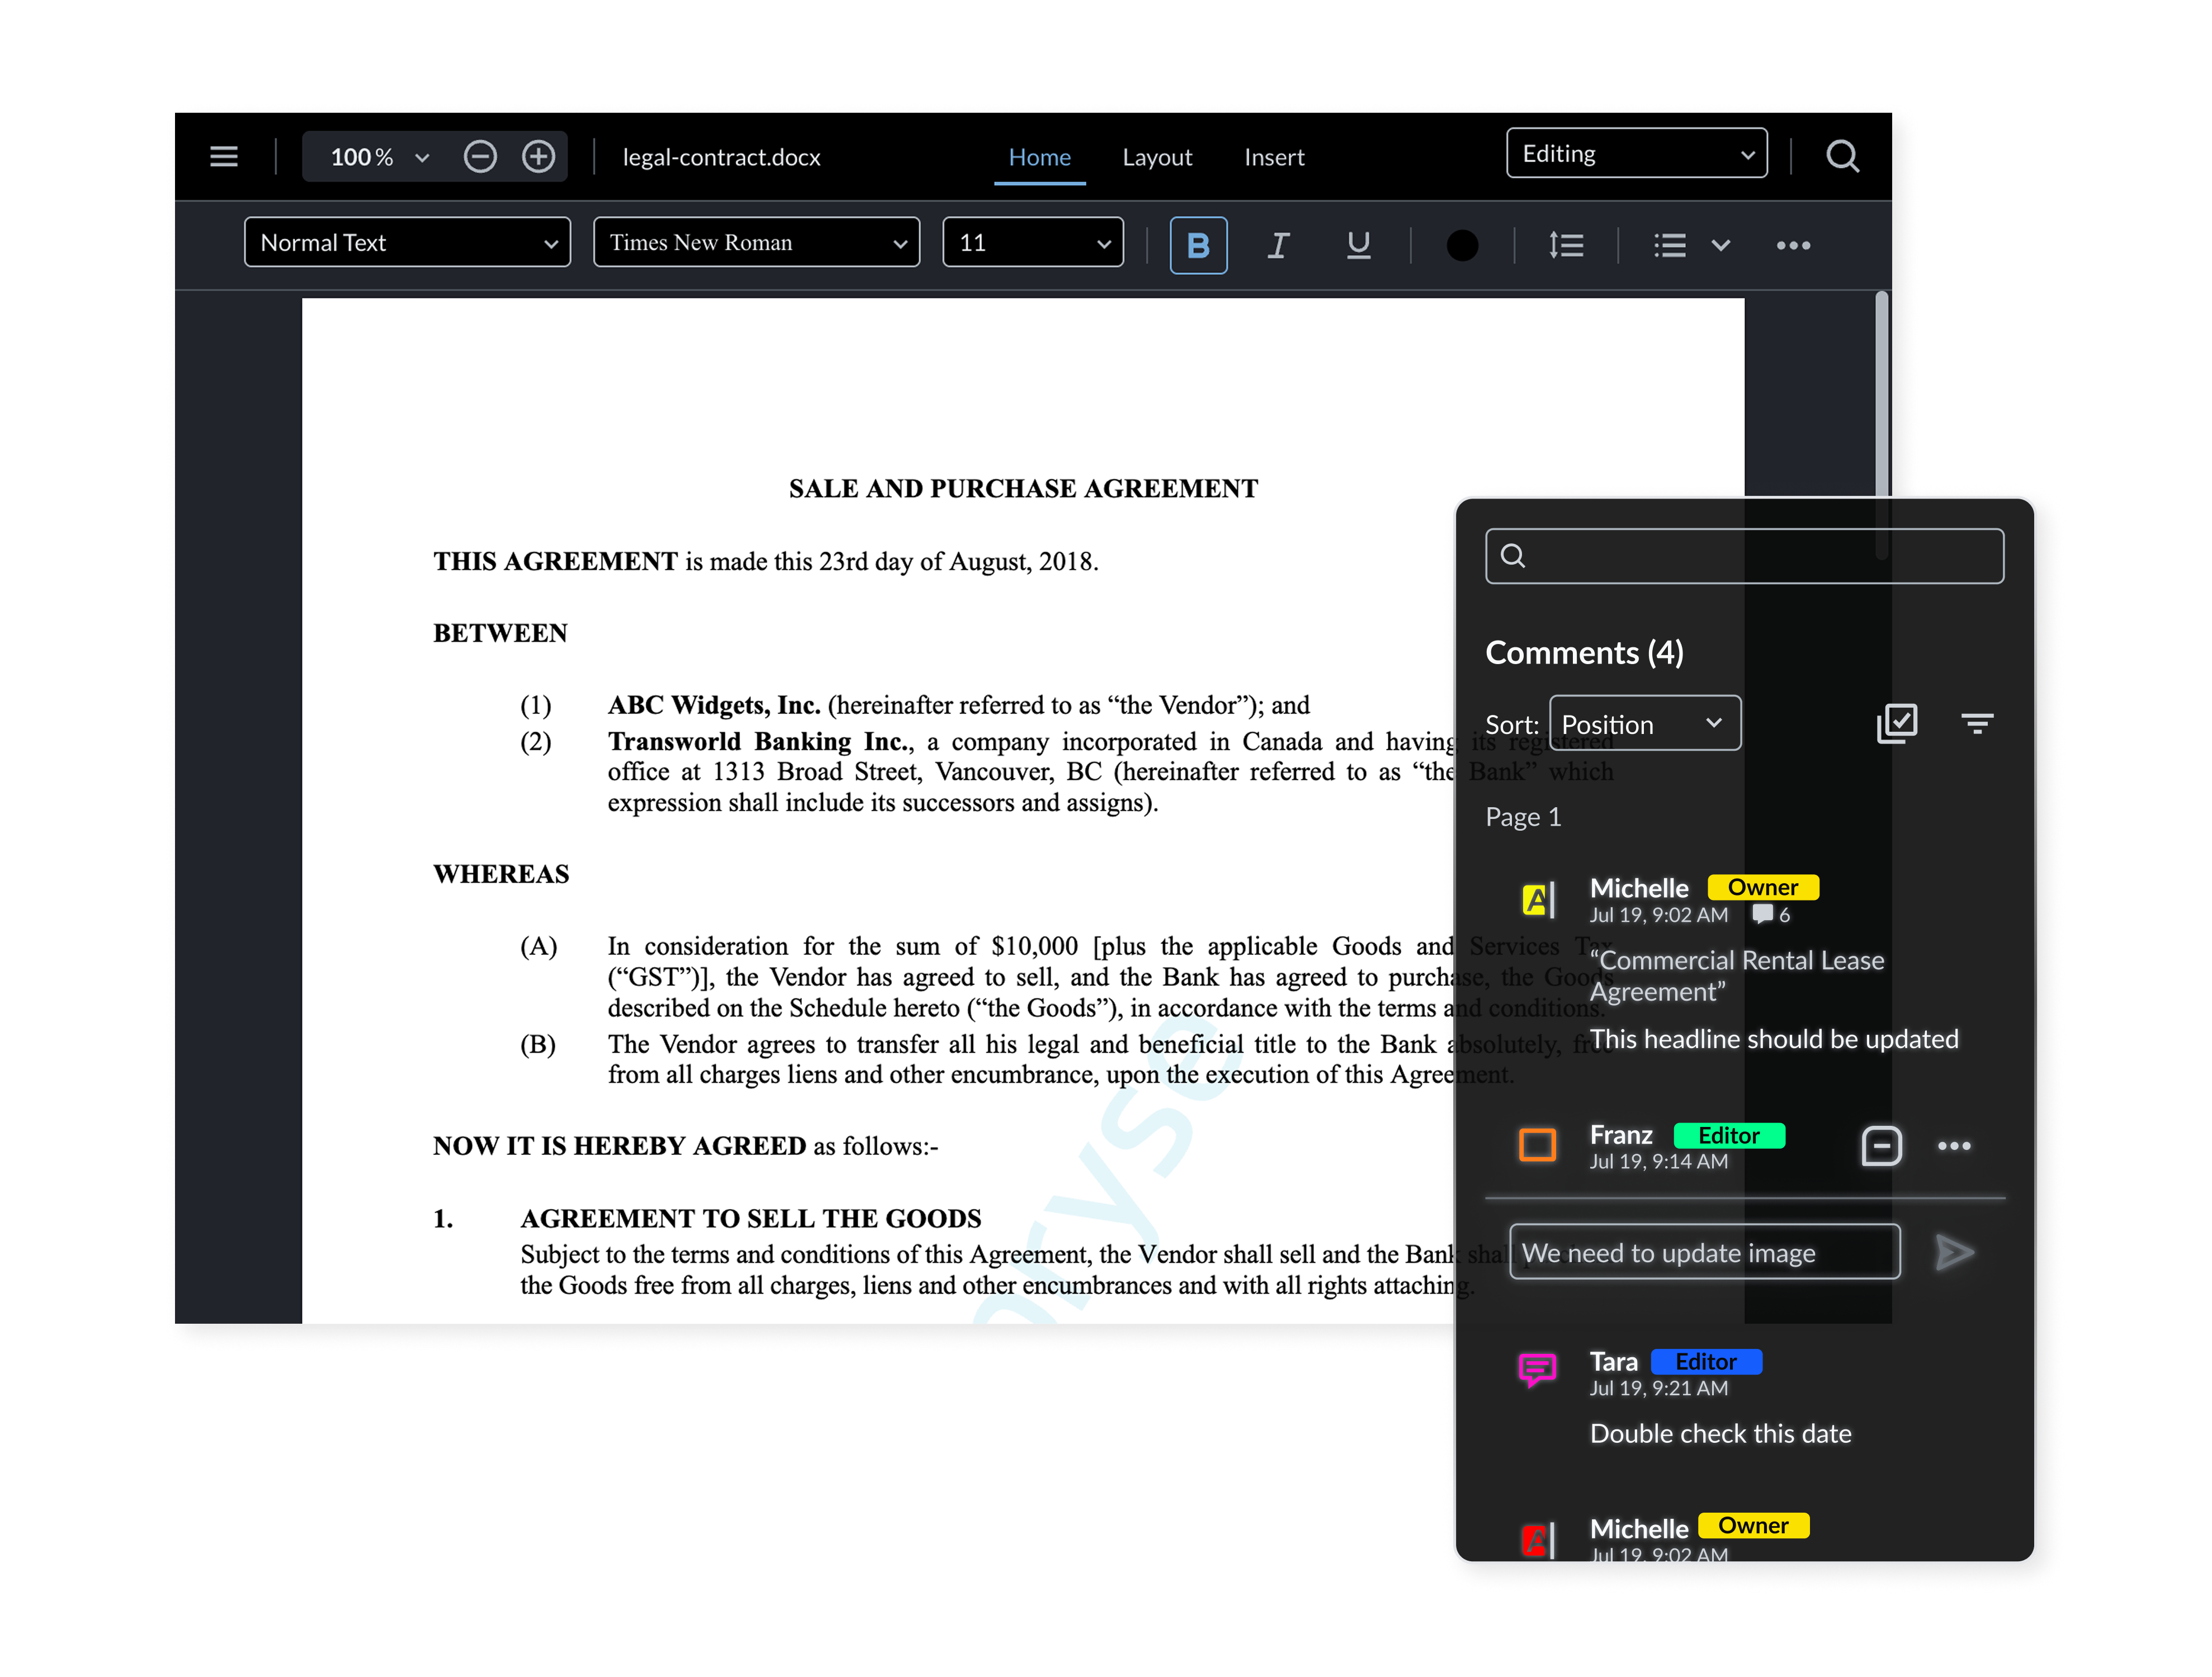Click the zoom out minus icon
Viewport: 2212px width, 1677px height.
(480, 157)
